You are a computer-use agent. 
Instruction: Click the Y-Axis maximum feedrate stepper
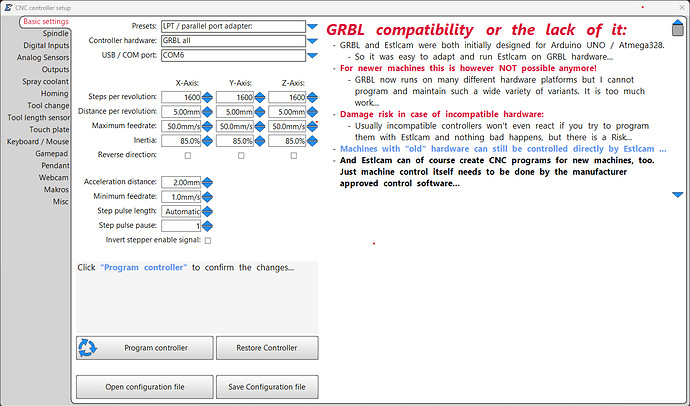(x=260, y=126)
